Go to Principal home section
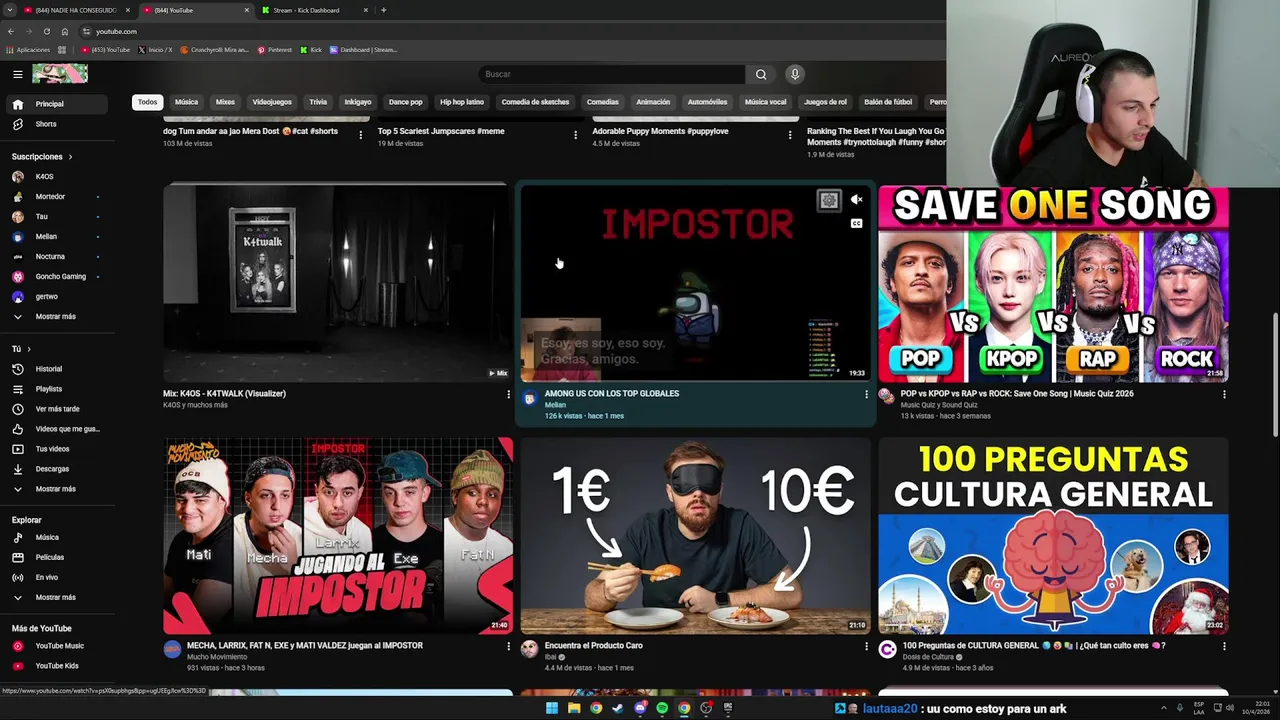 click(x=58, y=104)
